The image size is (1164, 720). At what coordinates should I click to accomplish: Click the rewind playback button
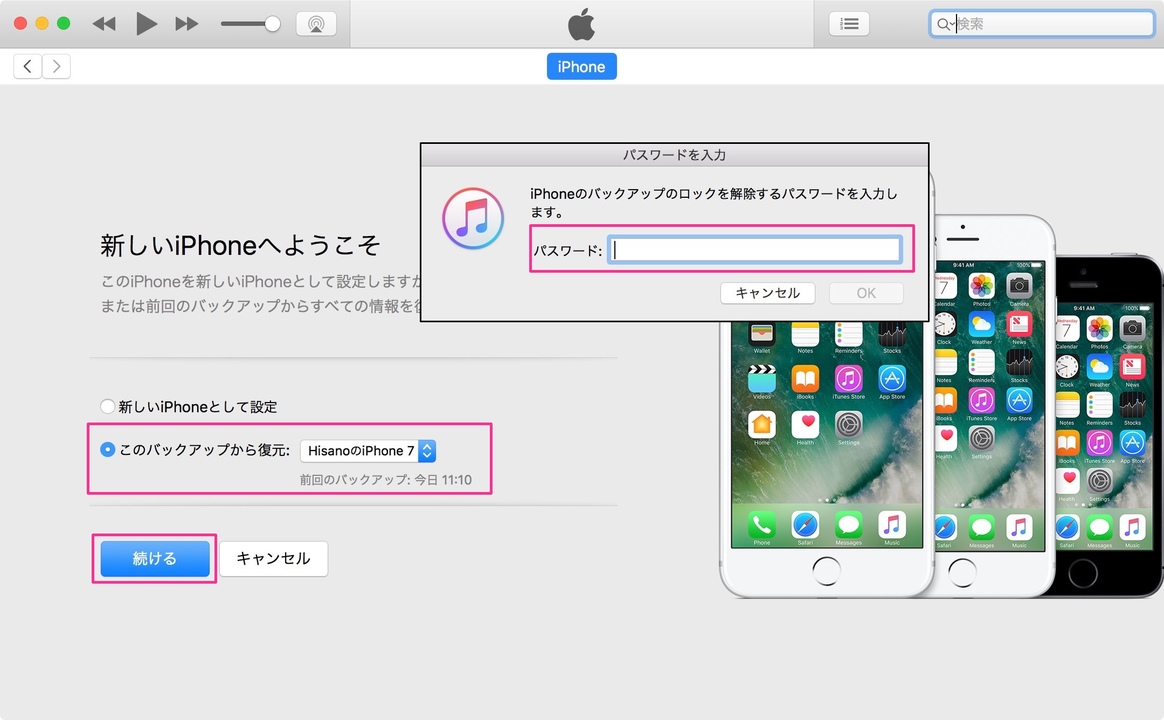tap(104, 24)
